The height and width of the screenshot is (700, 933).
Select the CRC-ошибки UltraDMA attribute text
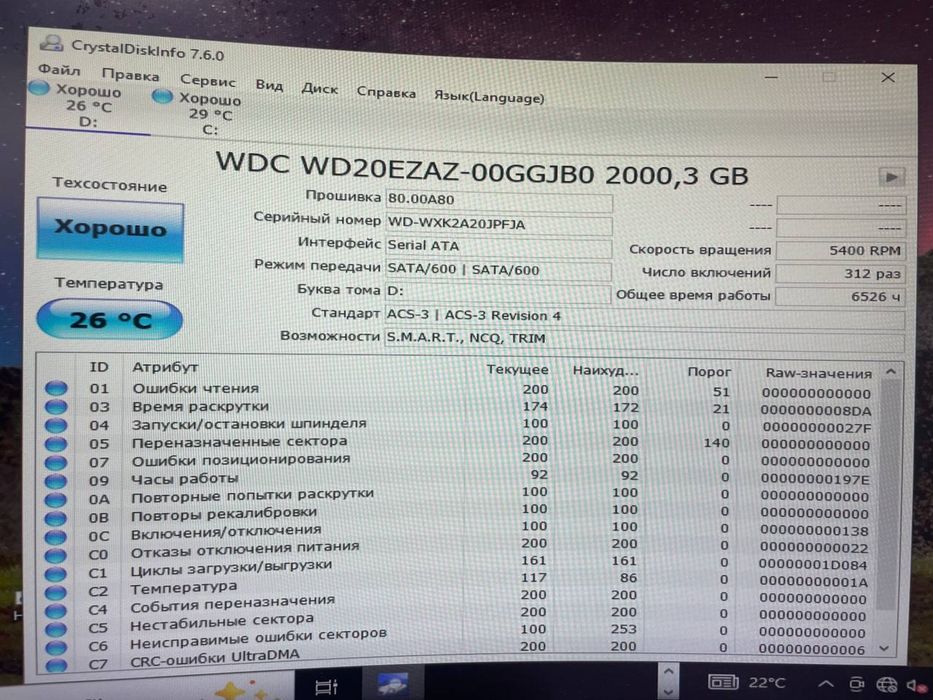[x=215, y=657]
